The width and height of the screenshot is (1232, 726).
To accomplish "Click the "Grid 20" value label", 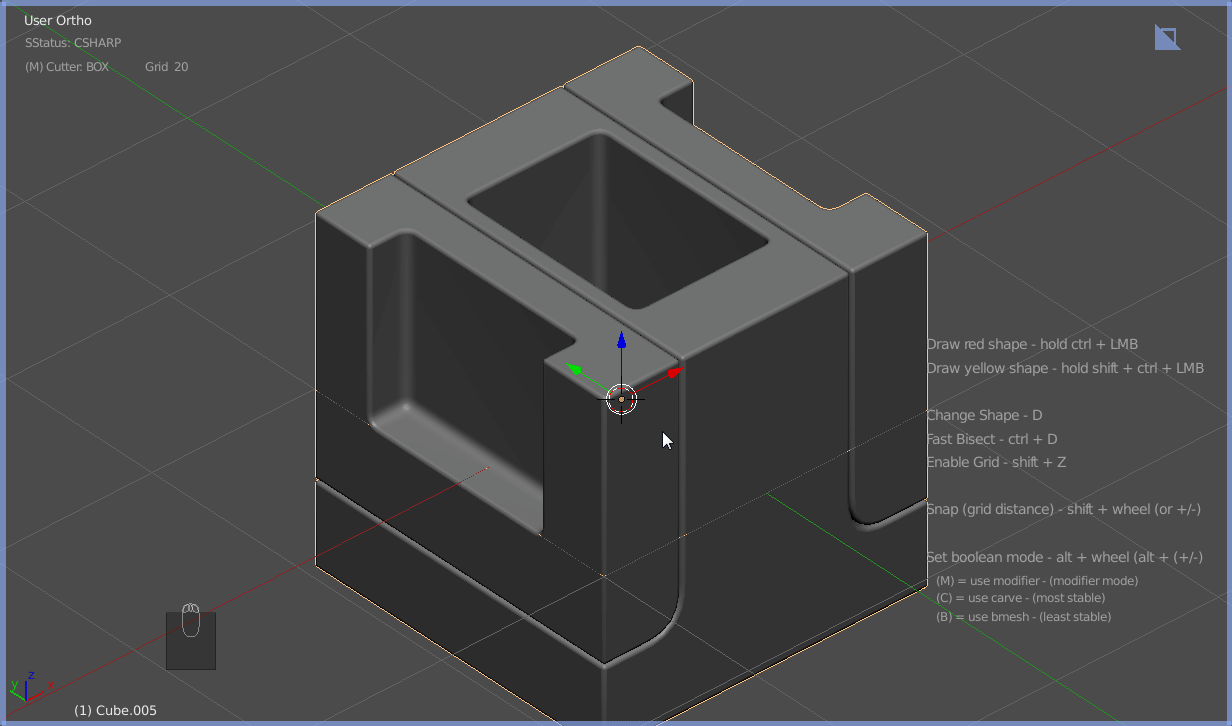I will point(166,67).
